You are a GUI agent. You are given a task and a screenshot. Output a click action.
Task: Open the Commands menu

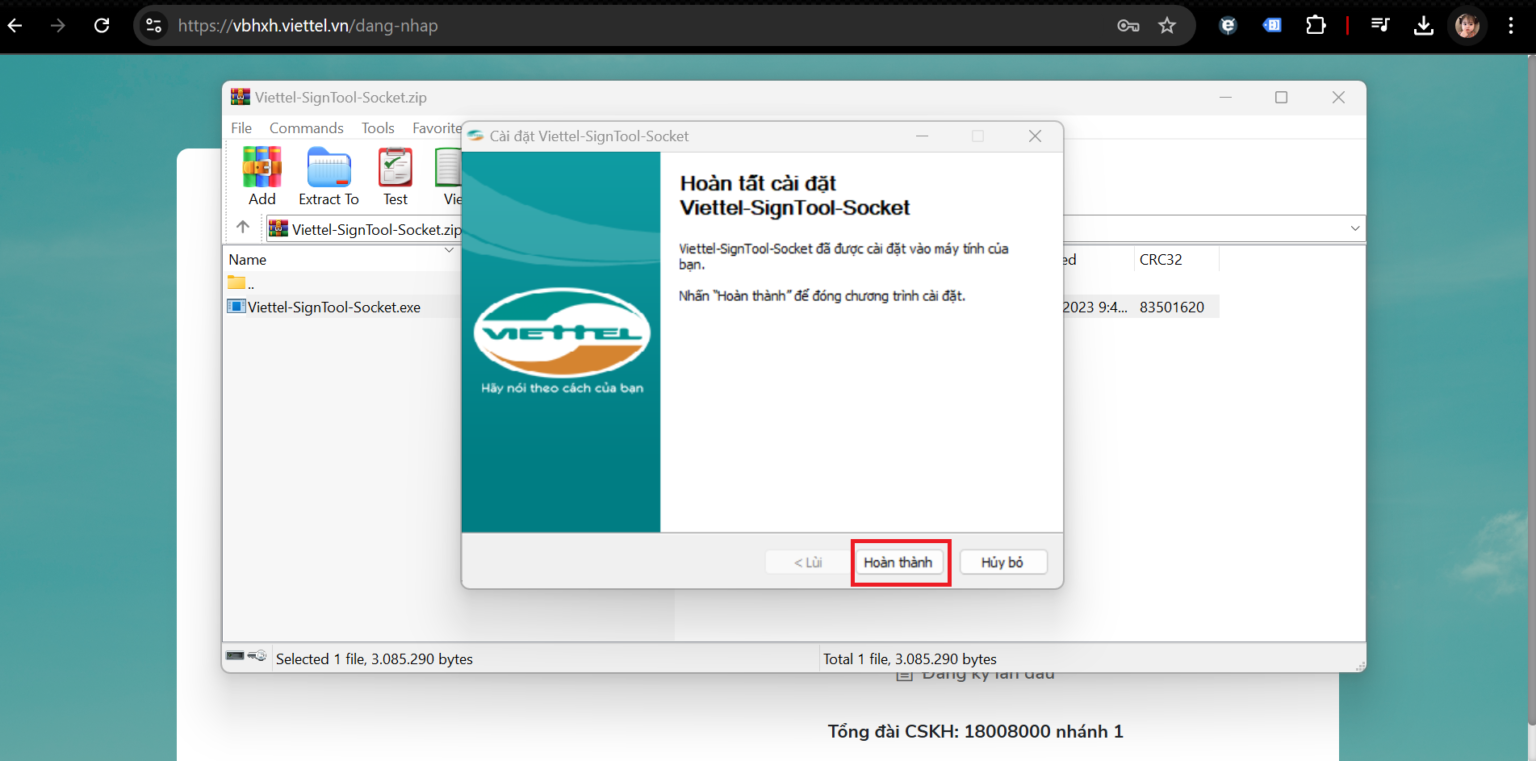pos(306,128)
